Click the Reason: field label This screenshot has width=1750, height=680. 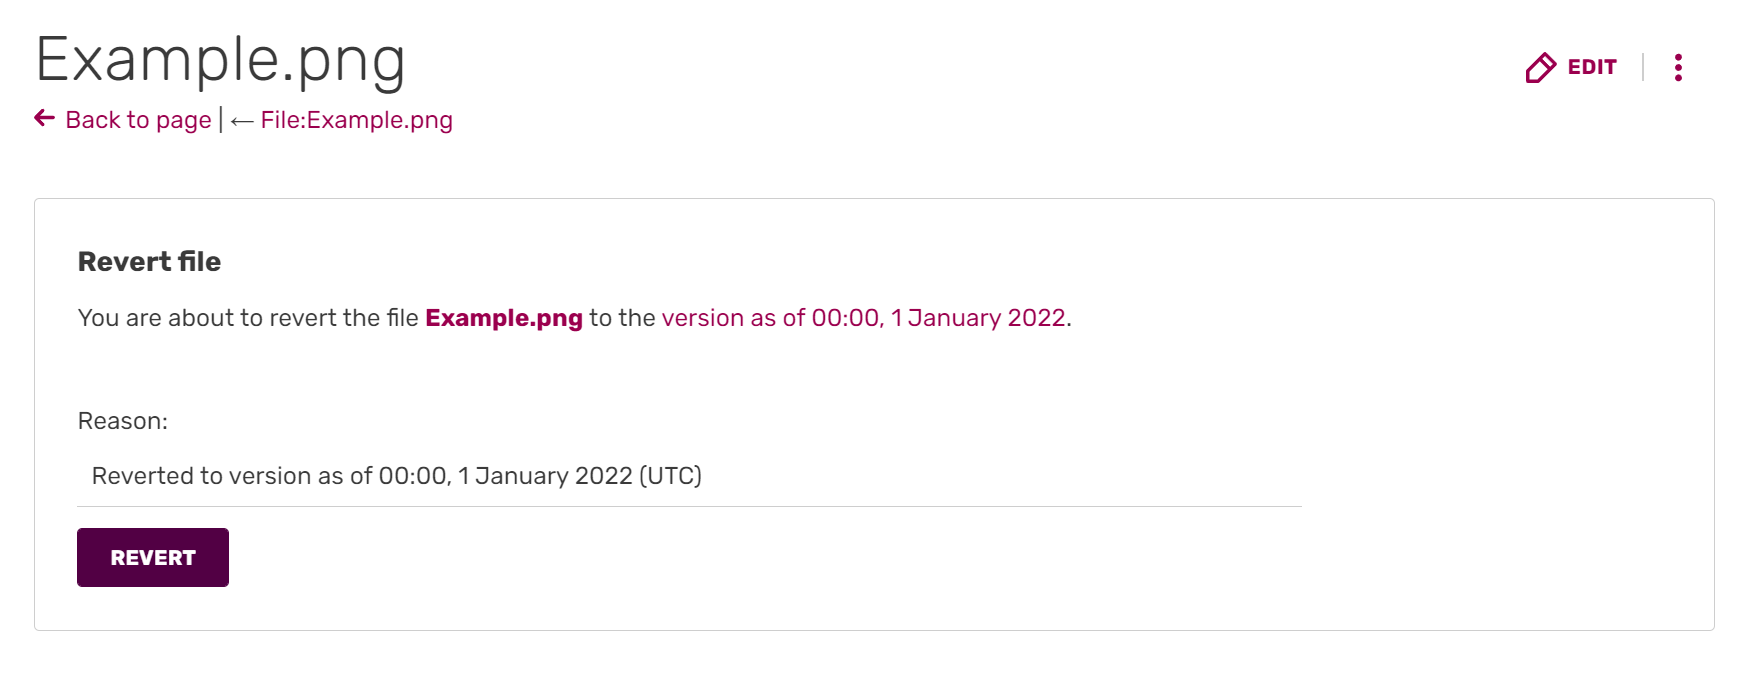coord(123,421)
